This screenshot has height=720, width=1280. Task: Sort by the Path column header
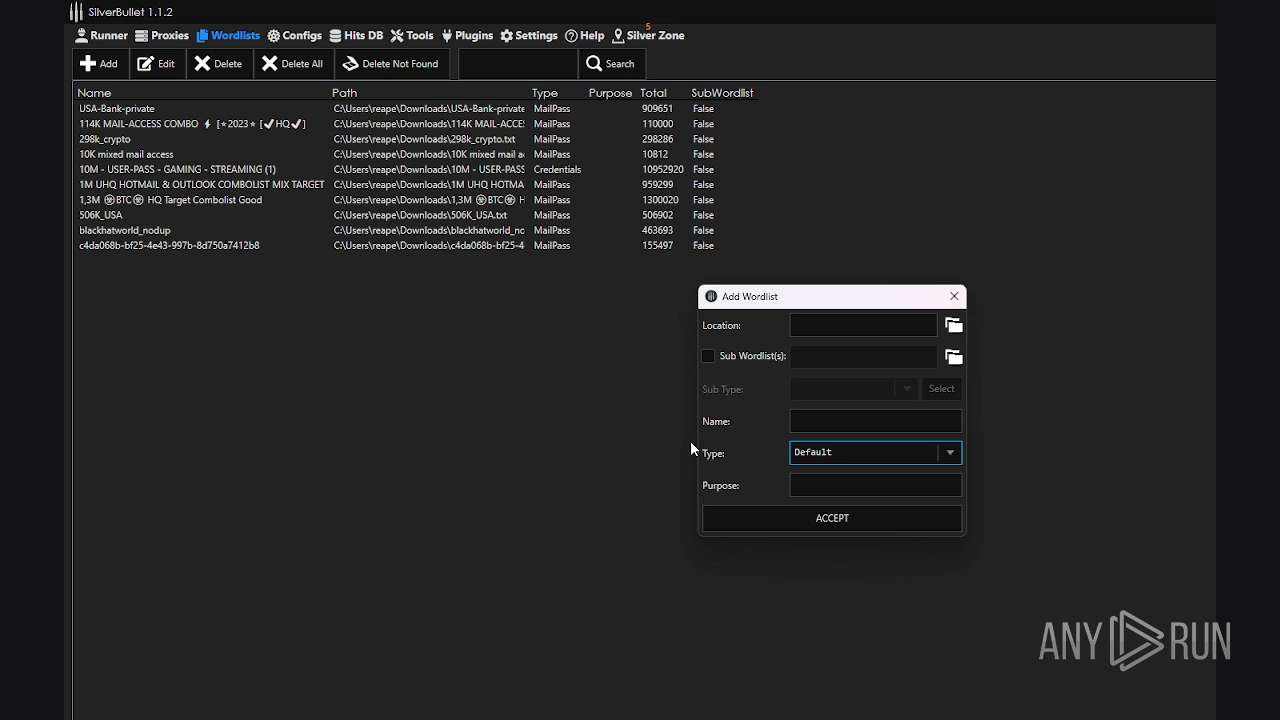click(x=345, y=93)
